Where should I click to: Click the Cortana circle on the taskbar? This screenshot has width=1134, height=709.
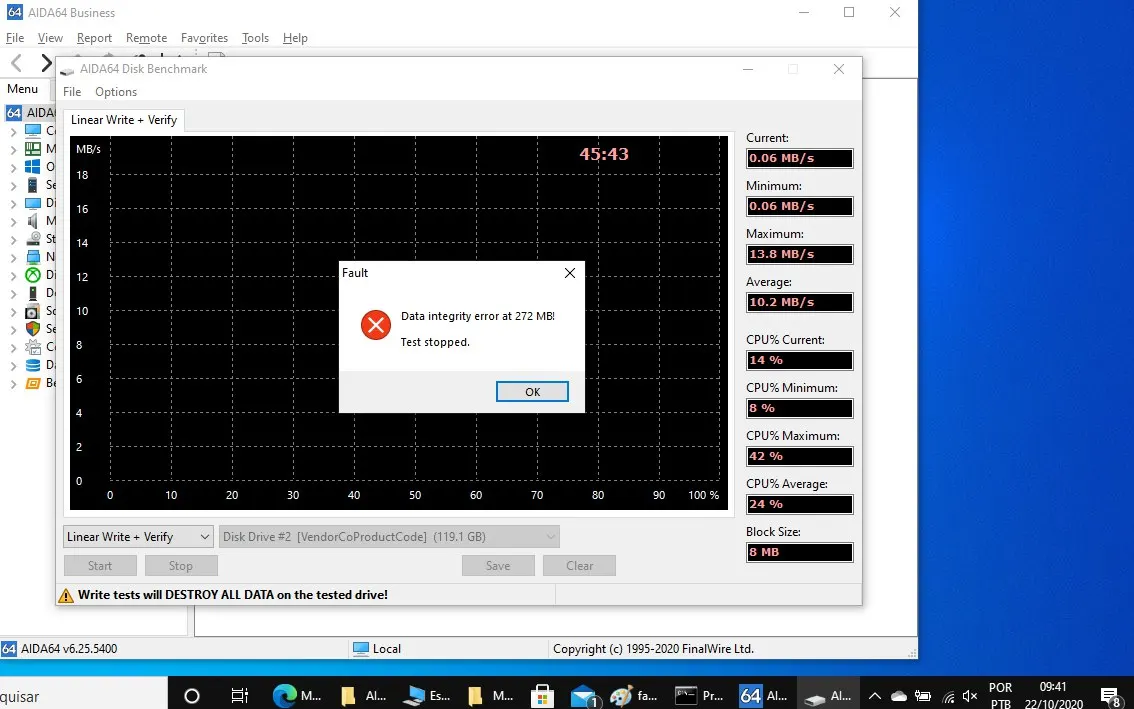(x=192, y=696)
